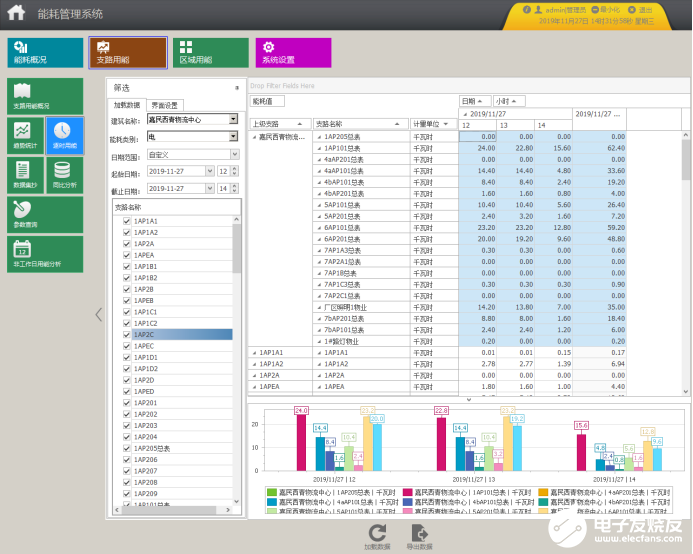Image resolution: width=693 pixels, height=554 pixels.
Task: Uncheck the 1AP201 branch checkbox
Action: tap(126, 403)
